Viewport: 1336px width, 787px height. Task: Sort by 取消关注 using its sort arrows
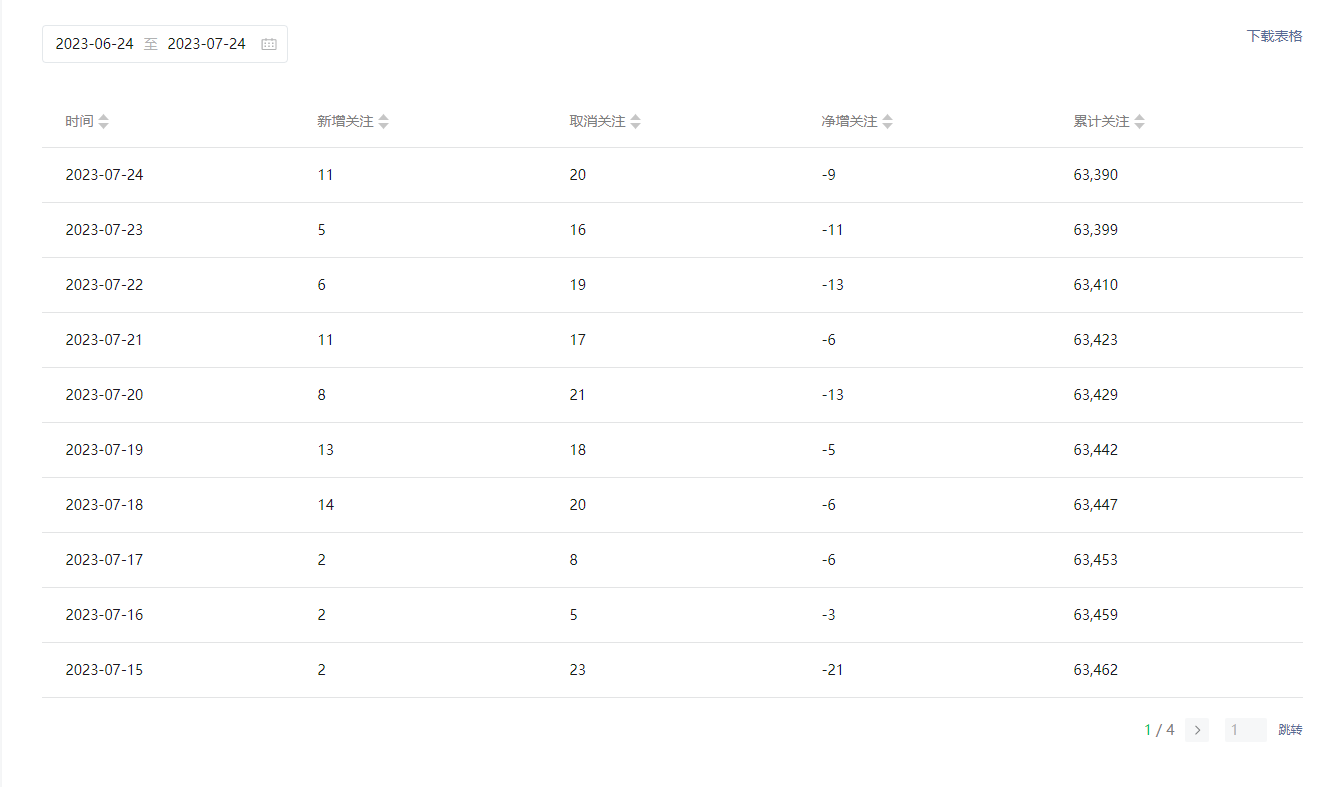(636, 121)
